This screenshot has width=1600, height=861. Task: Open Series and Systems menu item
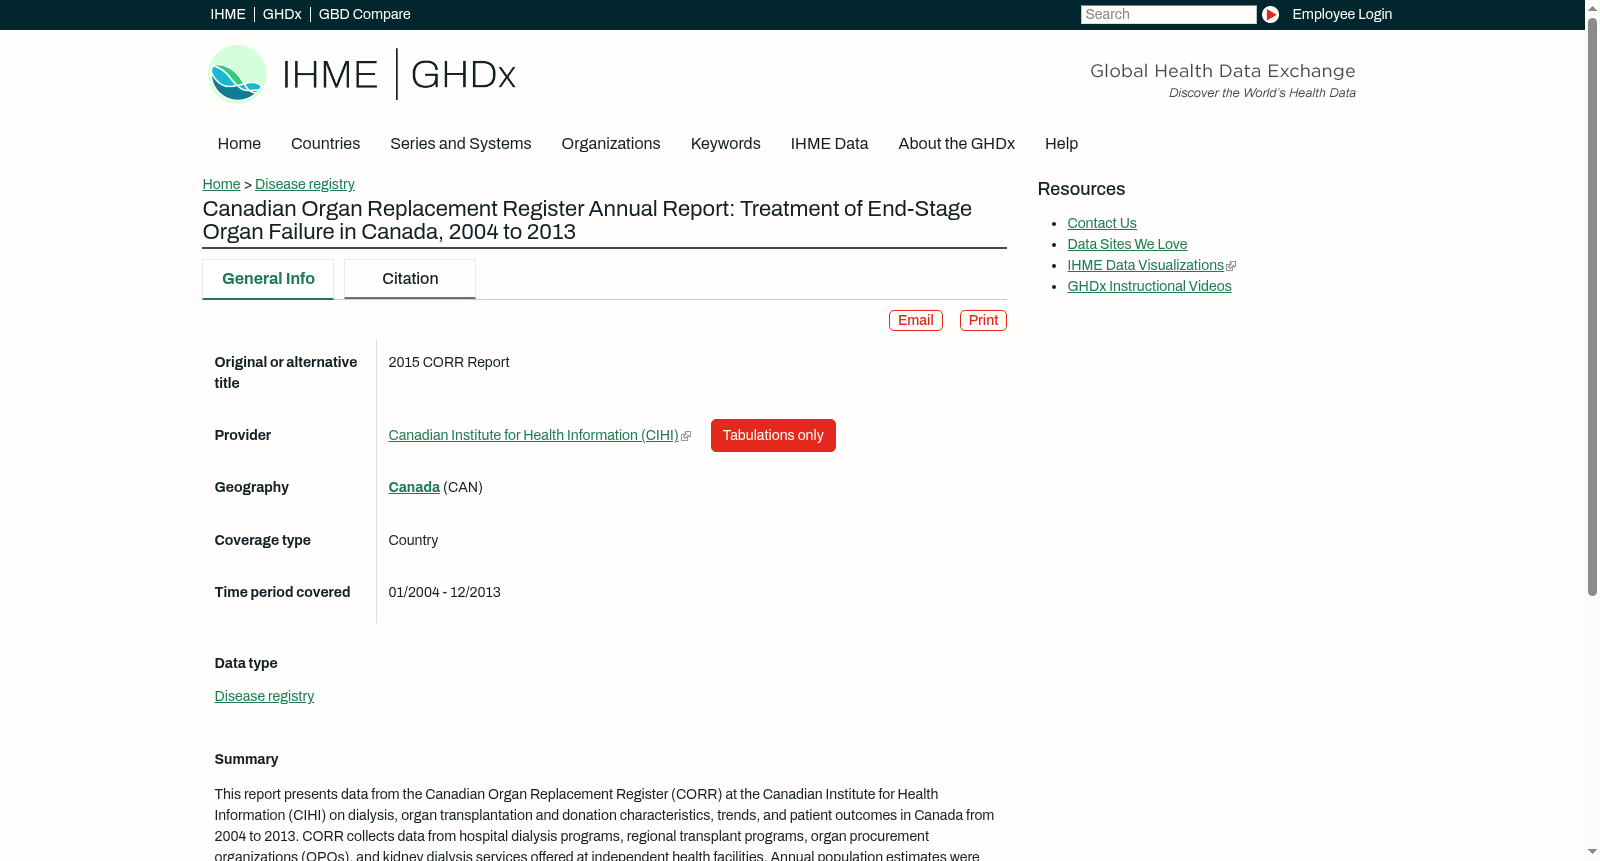(x=460, y=143)
